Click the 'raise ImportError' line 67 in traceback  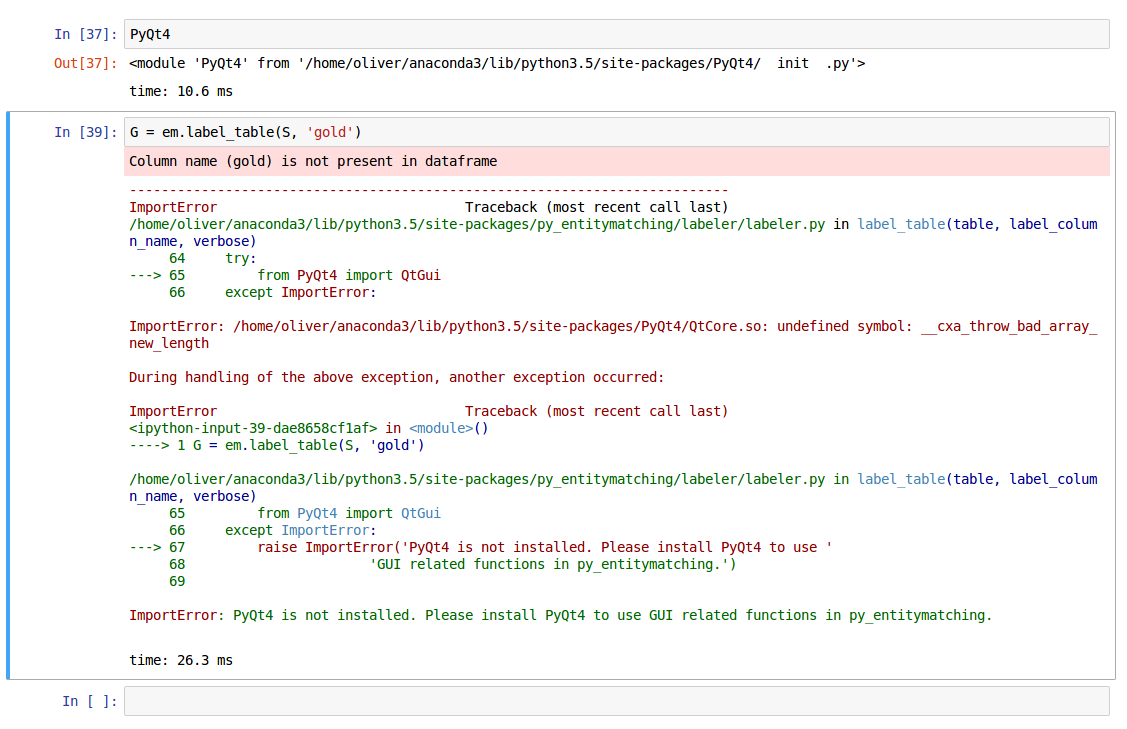pos(544,547)
